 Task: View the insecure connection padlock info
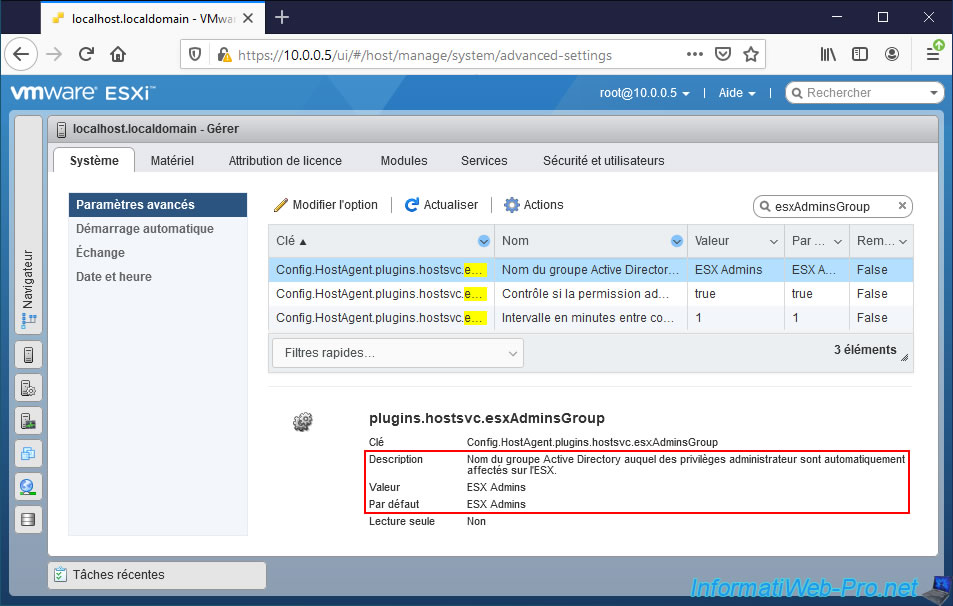click(x=224, y=55)
